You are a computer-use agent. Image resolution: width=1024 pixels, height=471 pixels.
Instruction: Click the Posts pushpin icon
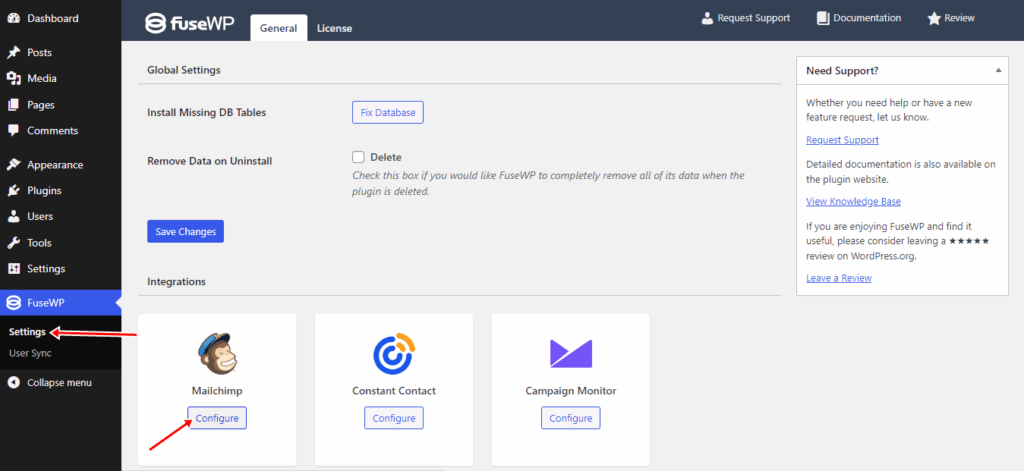(13, 52)
